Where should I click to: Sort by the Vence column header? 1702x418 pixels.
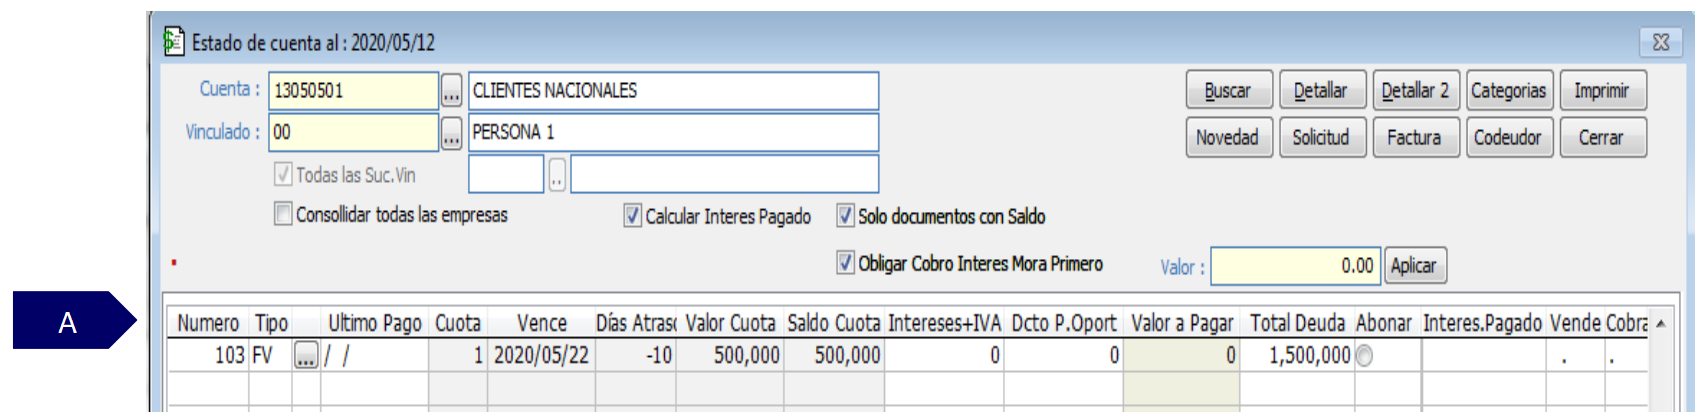coord(541,324)
